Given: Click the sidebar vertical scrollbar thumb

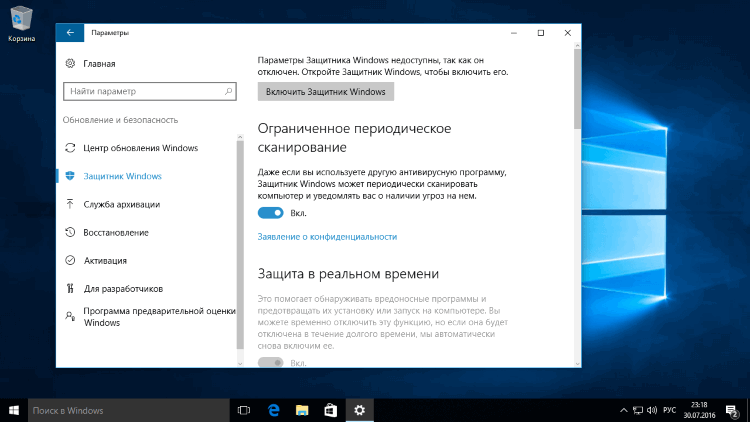Looking at the screenshot, I should (x=240, y=244).
